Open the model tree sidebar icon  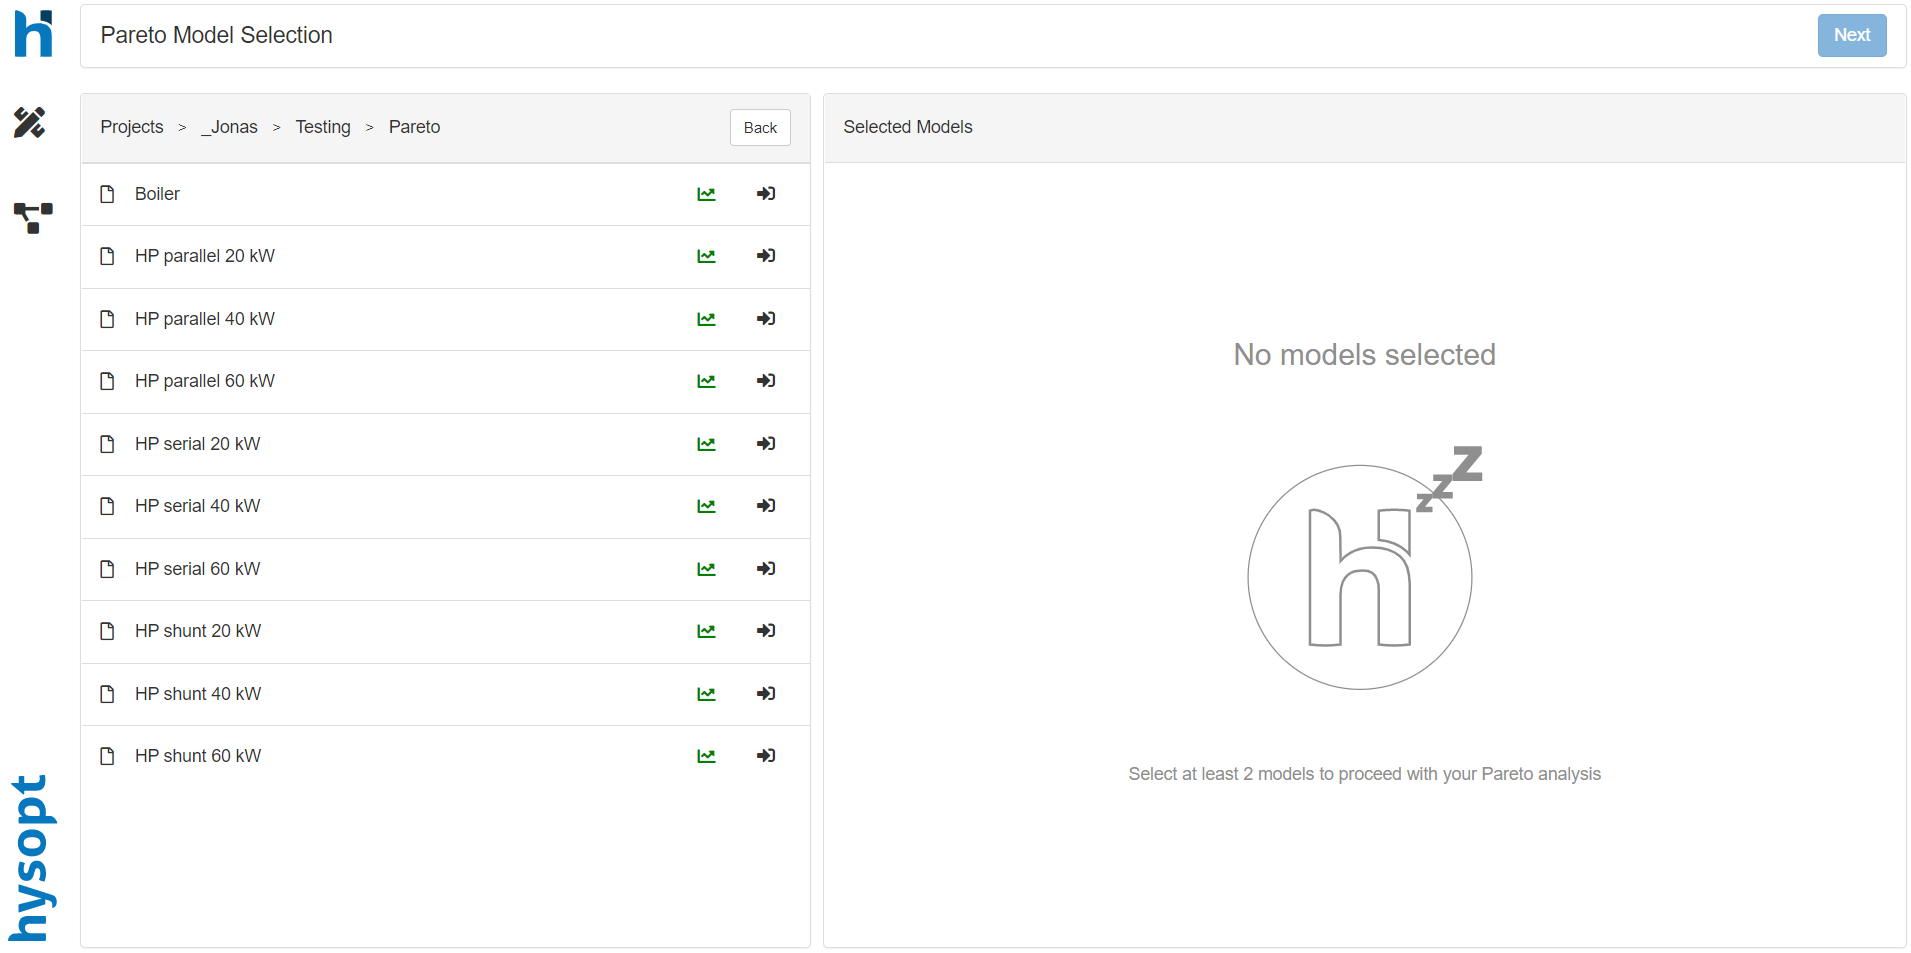pyautogui.click(x=33, y=217)
